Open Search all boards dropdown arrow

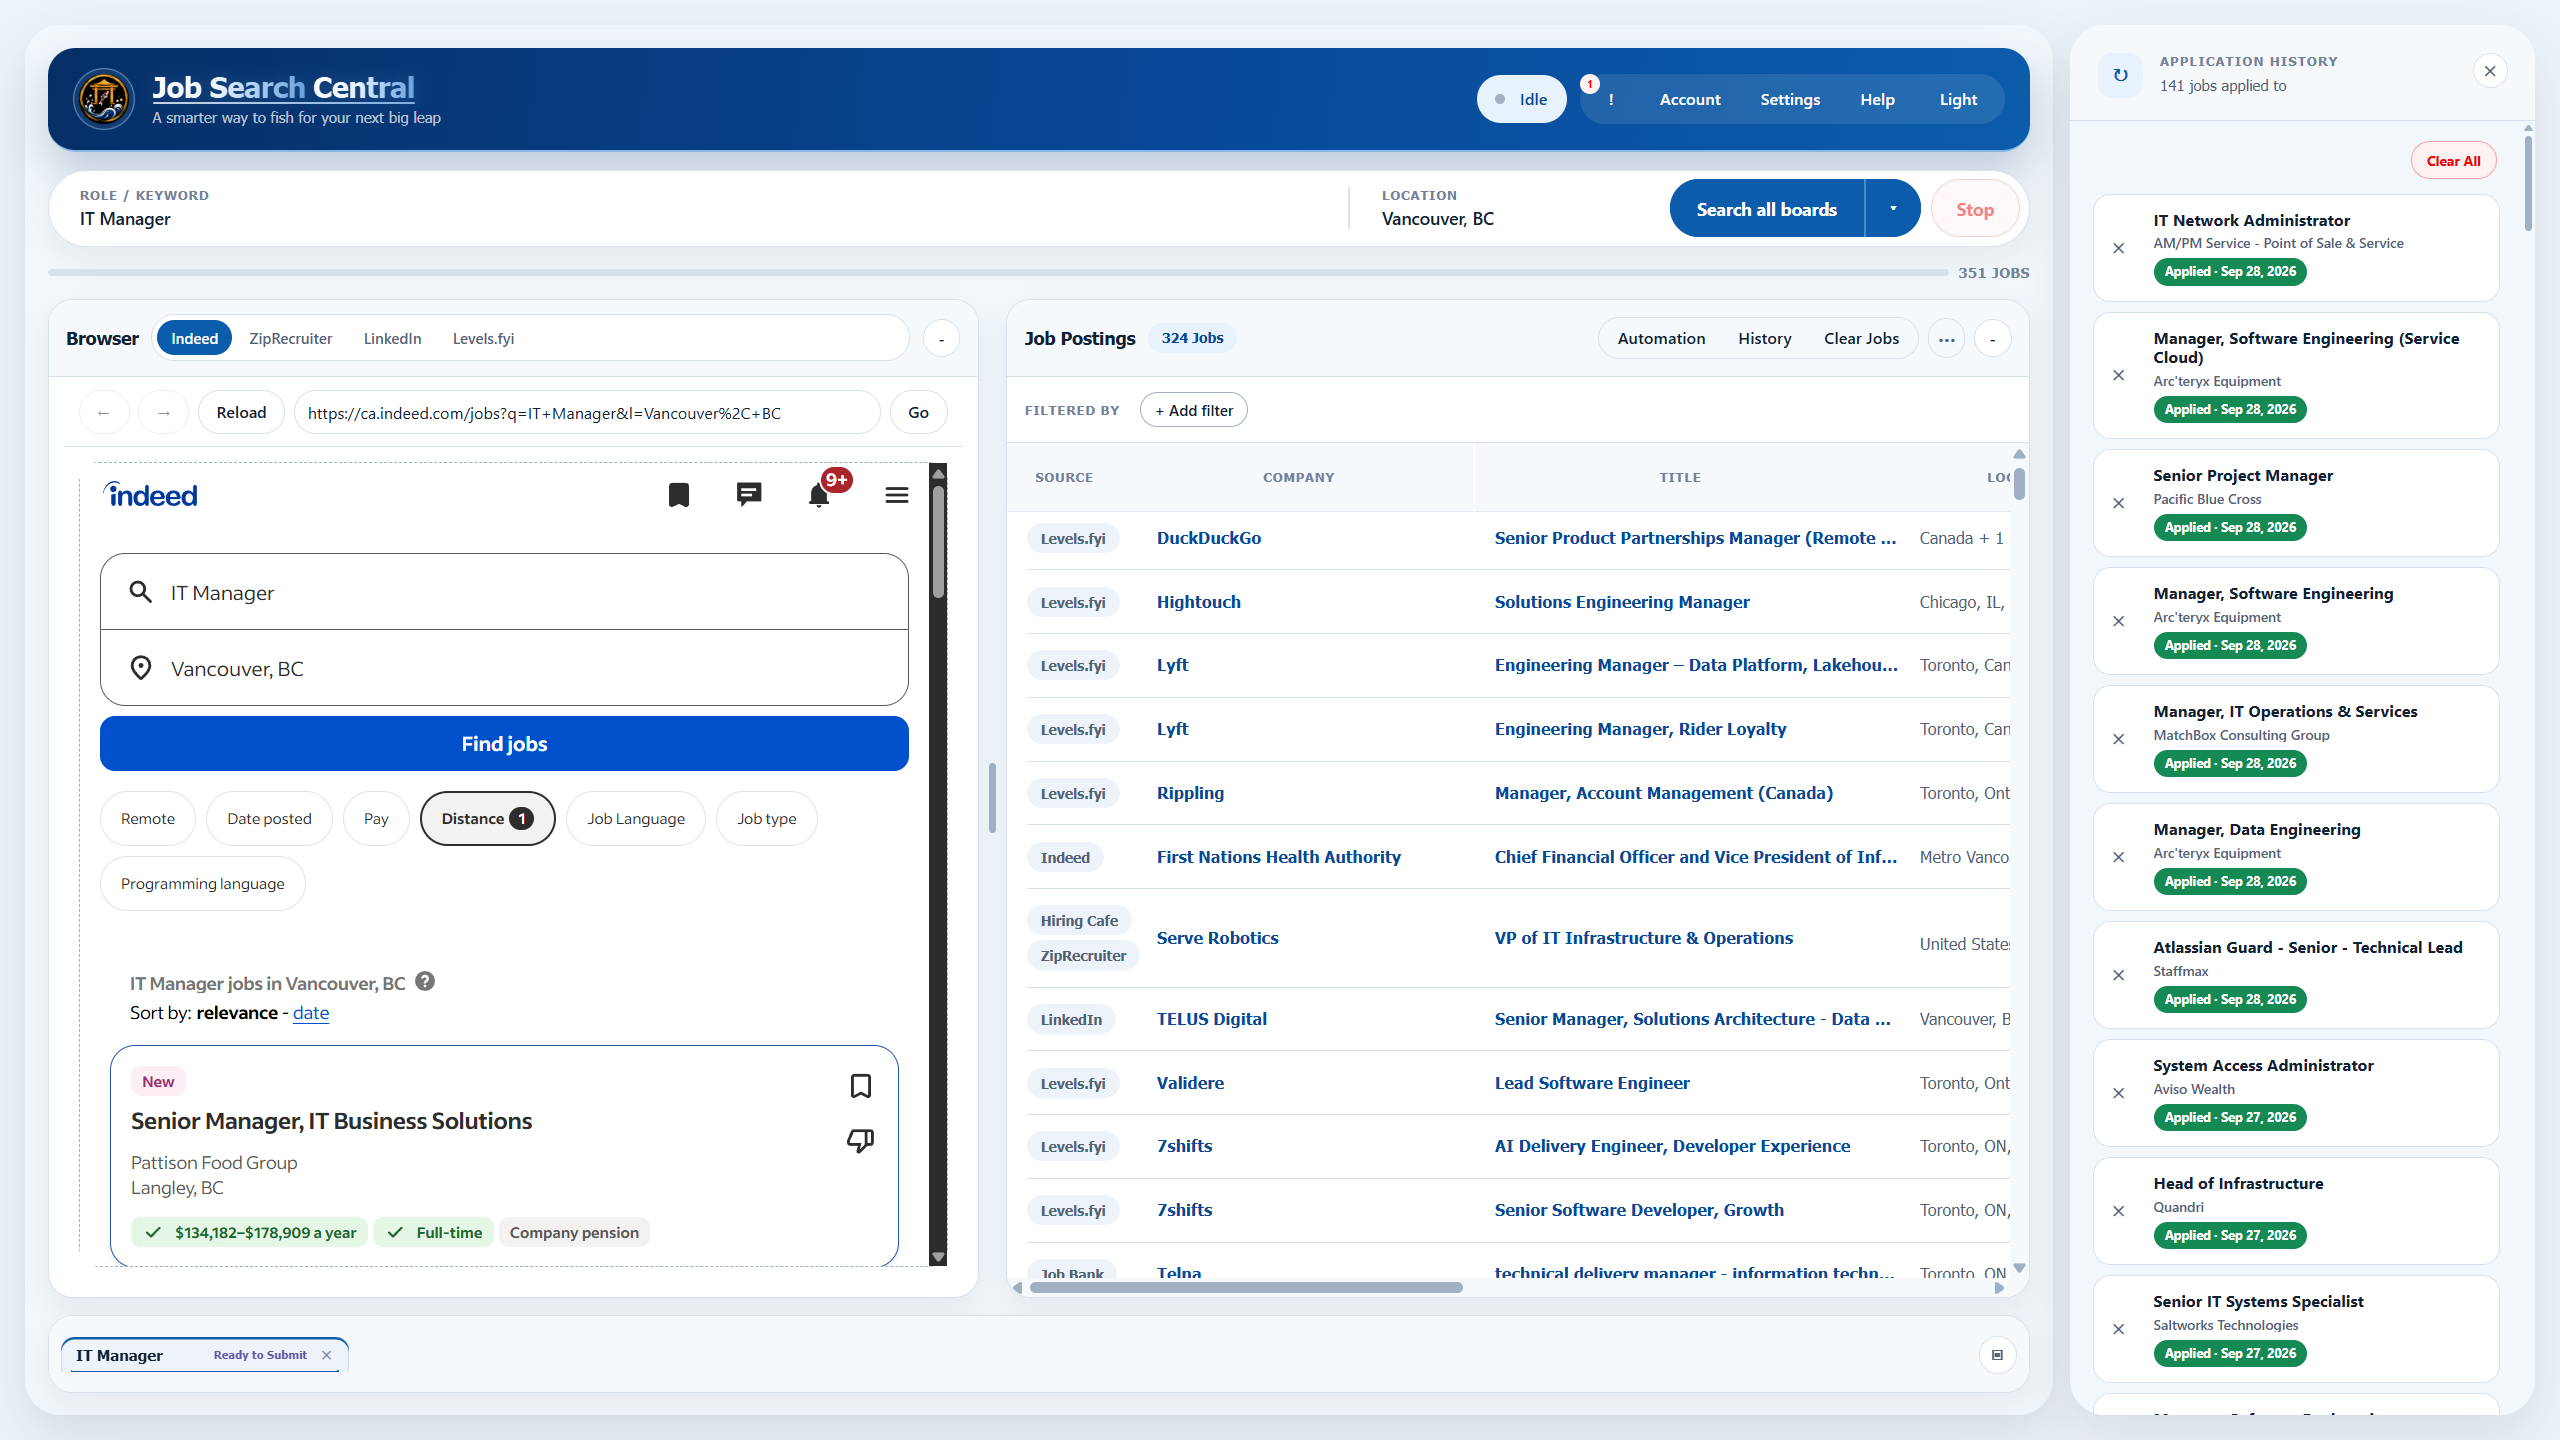pos(1893,209)
